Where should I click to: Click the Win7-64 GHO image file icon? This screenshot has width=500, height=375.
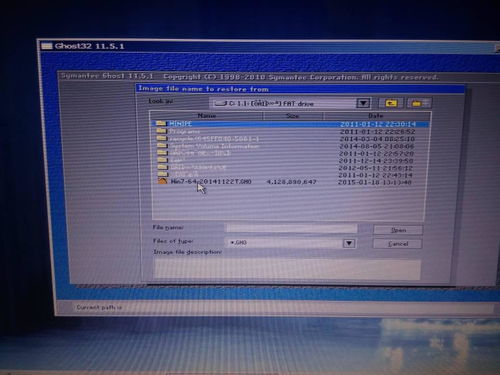pyautogui.click(x=162, y=181)
